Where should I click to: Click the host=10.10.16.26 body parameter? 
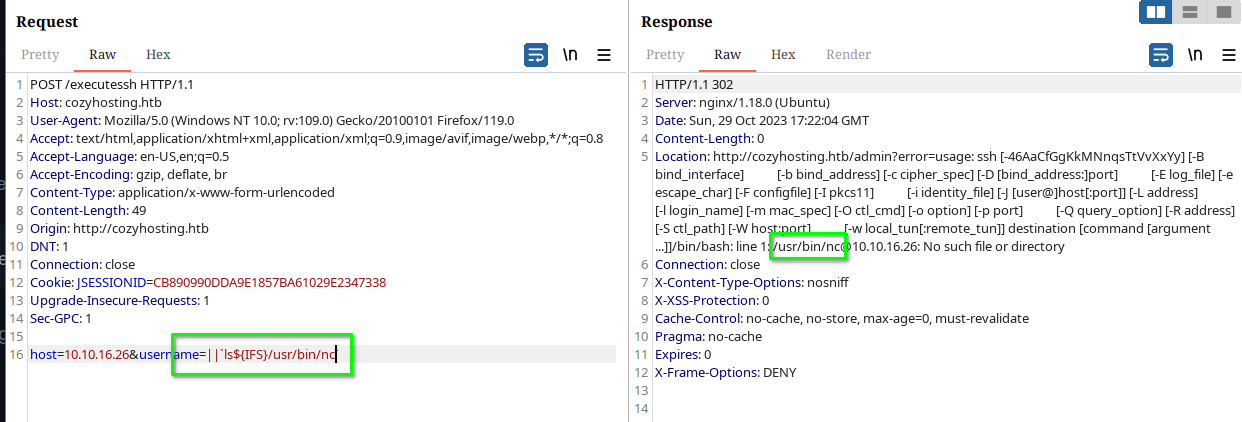pyautogui.click(x=79, y=354)
